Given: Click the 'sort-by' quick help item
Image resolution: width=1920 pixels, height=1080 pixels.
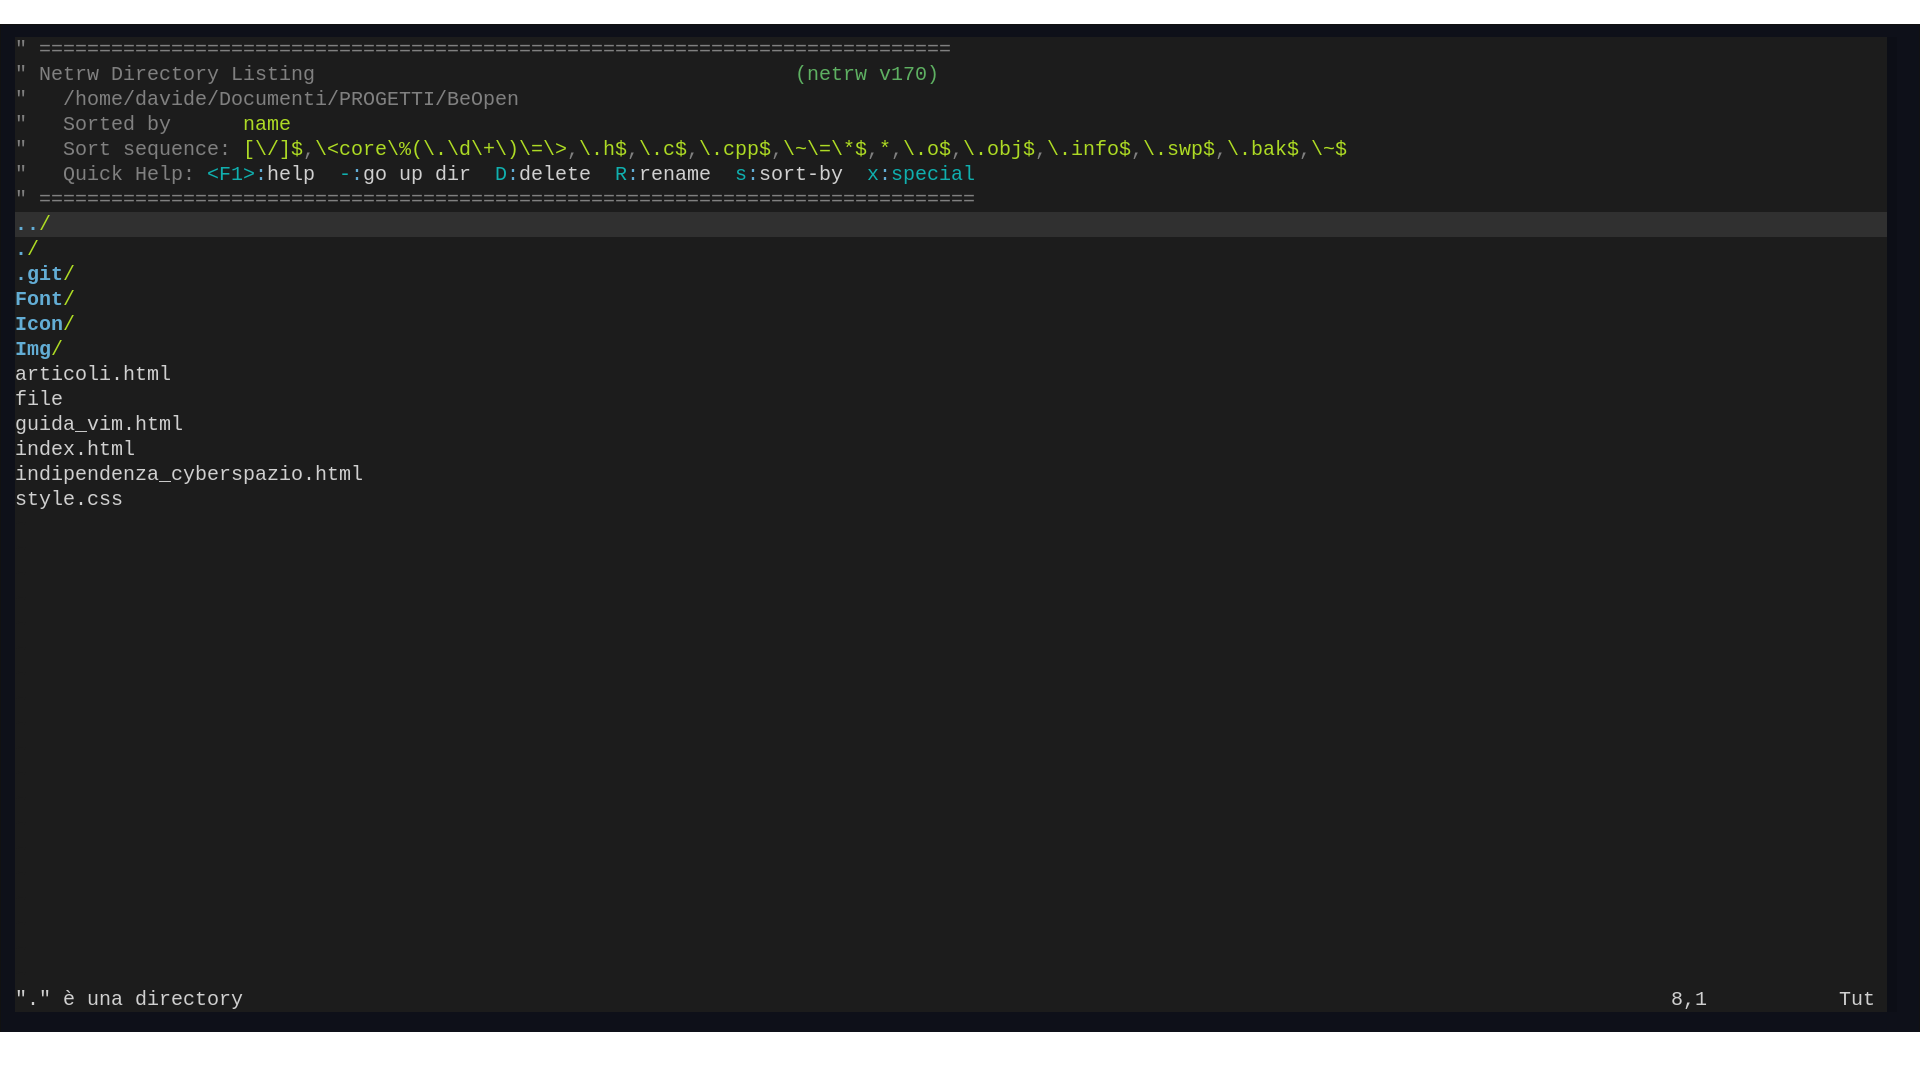Looking at the screenshot, I should point(800,174).
